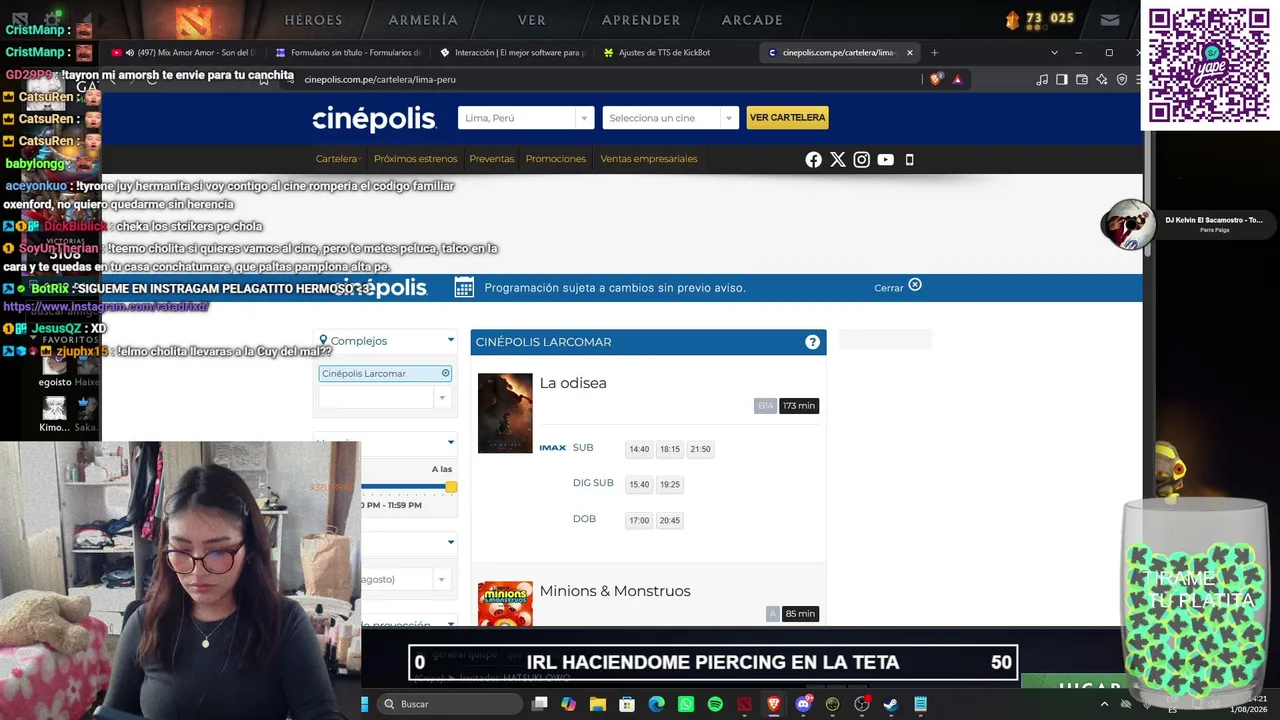This screenshot has width=1280, height=720.
Task: Click the help question mark in Cinépolis Larcomar header
Action: [x=812, y=342]
